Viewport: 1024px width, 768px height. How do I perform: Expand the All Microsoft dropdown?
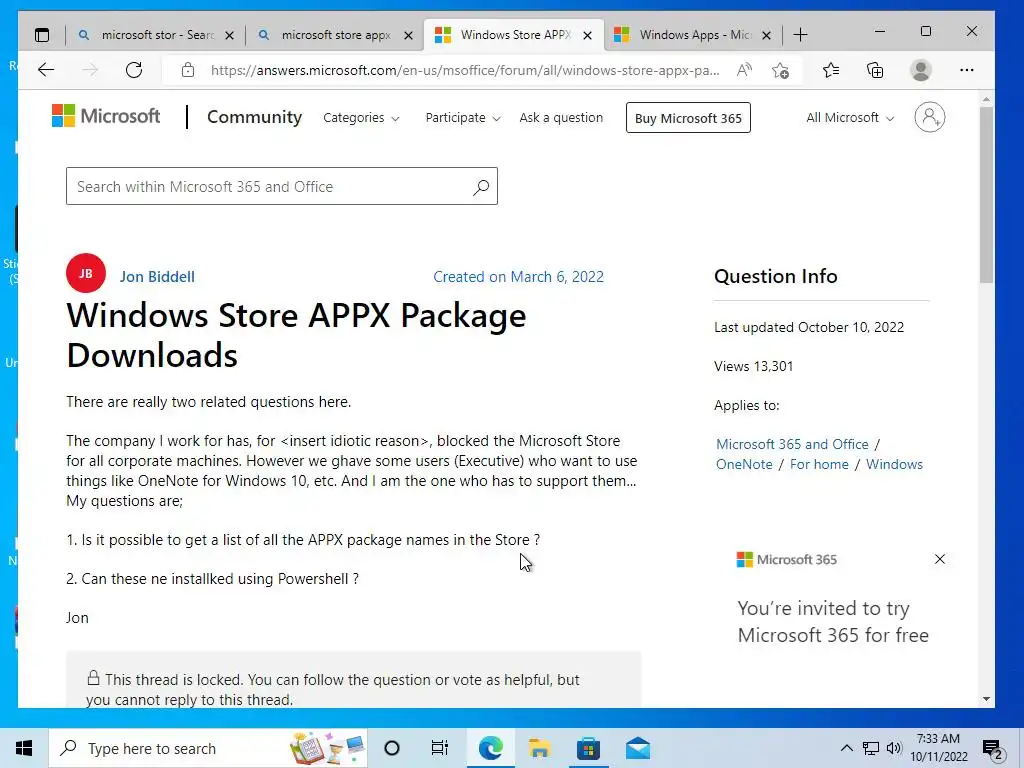point(850,118)
